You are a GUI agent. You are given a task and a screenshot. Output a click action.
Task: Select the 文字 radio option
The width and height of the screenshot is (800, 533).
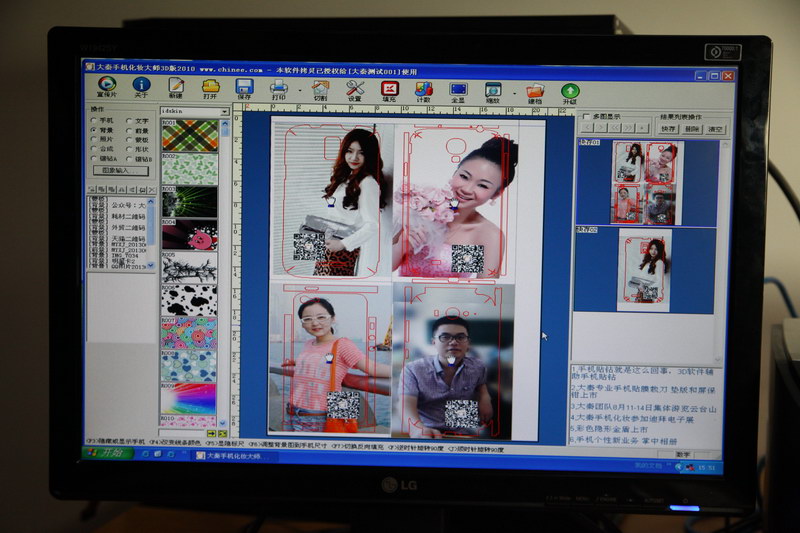click(137, 121)
